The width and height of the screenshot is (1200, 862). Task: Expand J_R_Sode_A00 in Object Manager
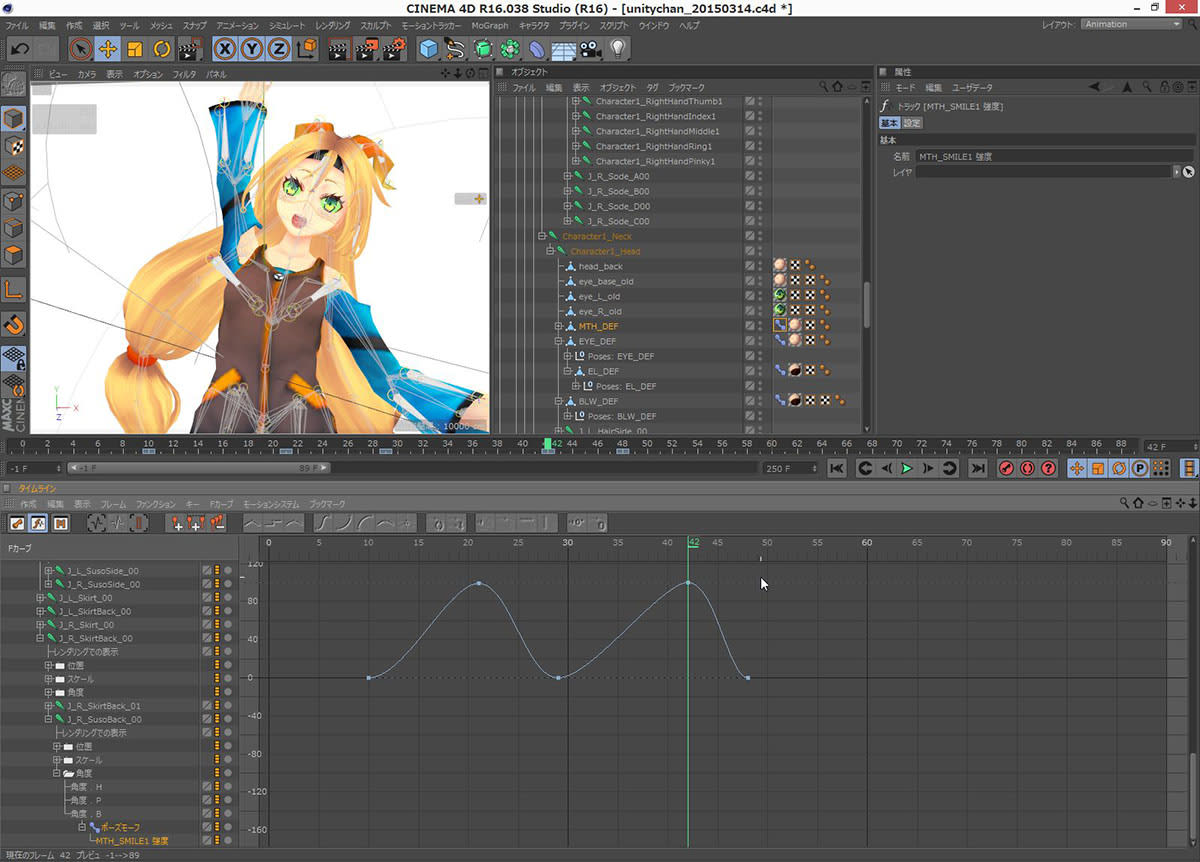[567, 176]
